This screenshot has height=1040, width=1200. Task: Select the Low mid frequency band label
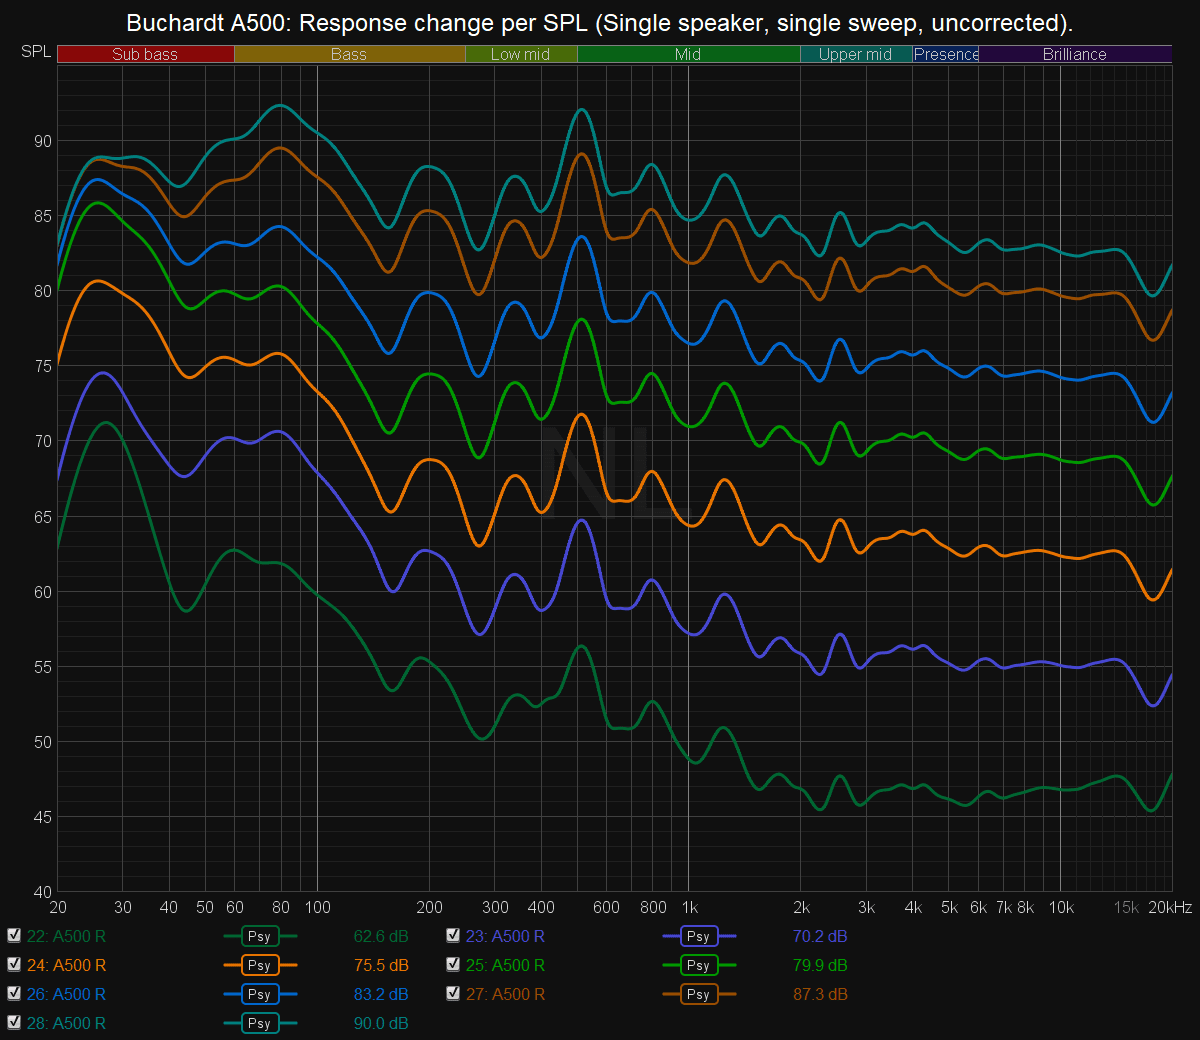click(x=521, y=54)
